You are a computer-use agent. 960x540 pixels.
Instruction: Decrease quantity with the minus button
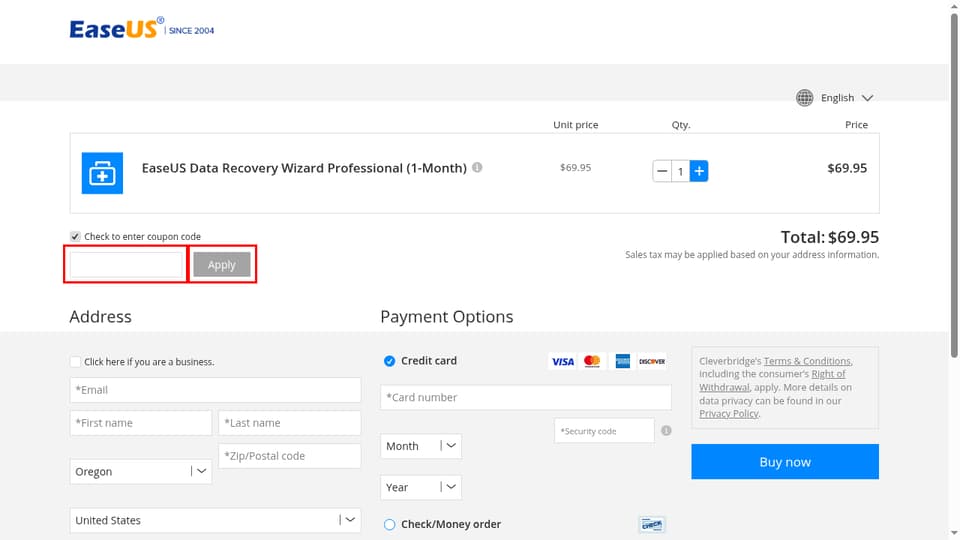pos(662,171)
